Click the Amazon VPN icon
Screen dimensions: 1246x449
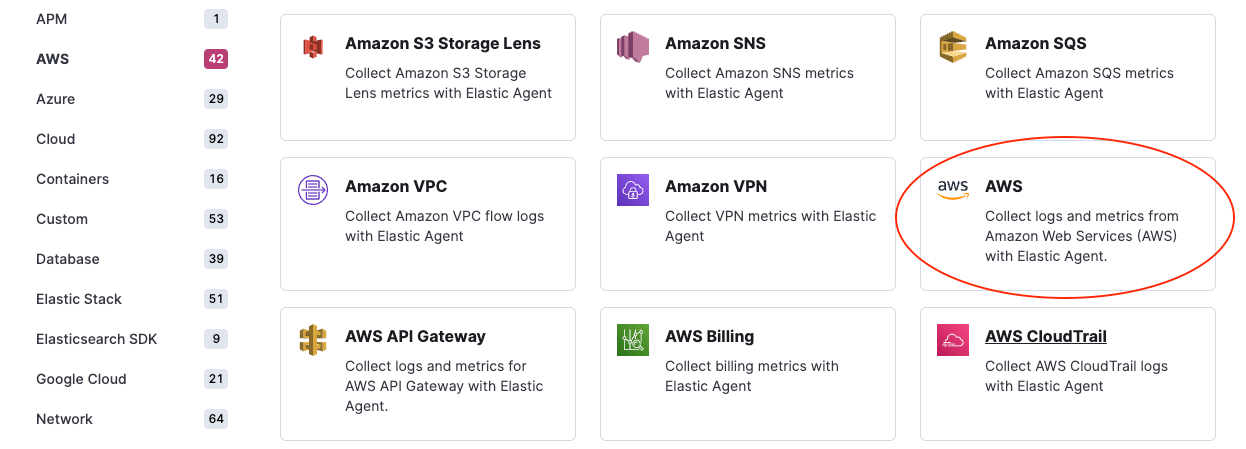(633, 189)
